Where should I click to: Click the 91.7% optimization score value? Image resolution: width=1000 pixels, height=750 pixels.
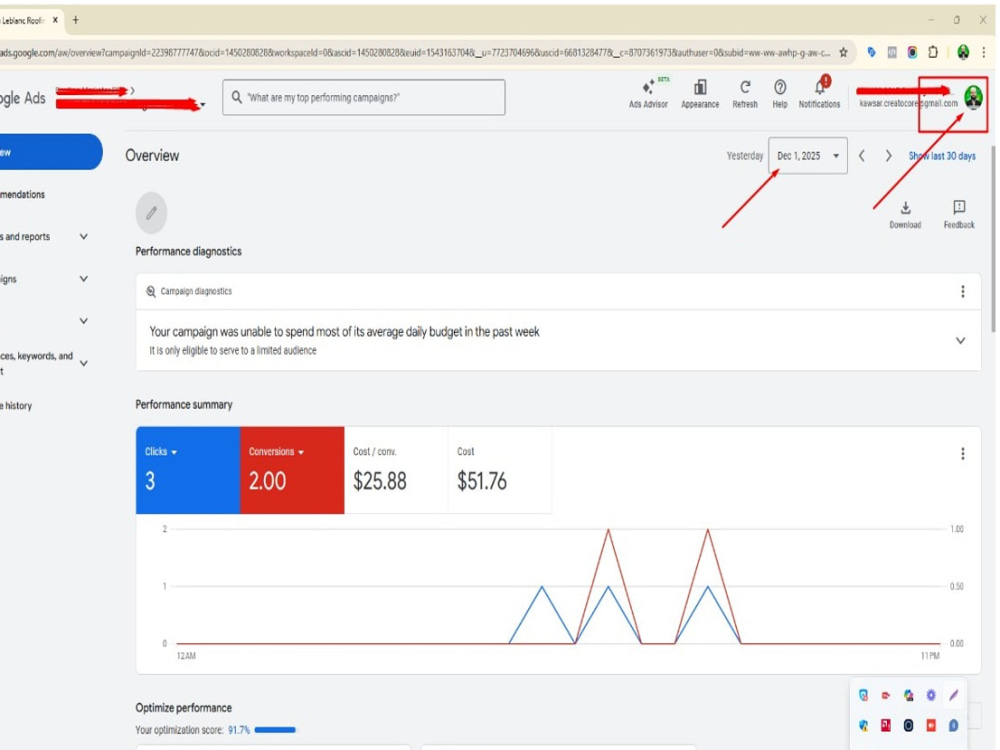point(239,730)
